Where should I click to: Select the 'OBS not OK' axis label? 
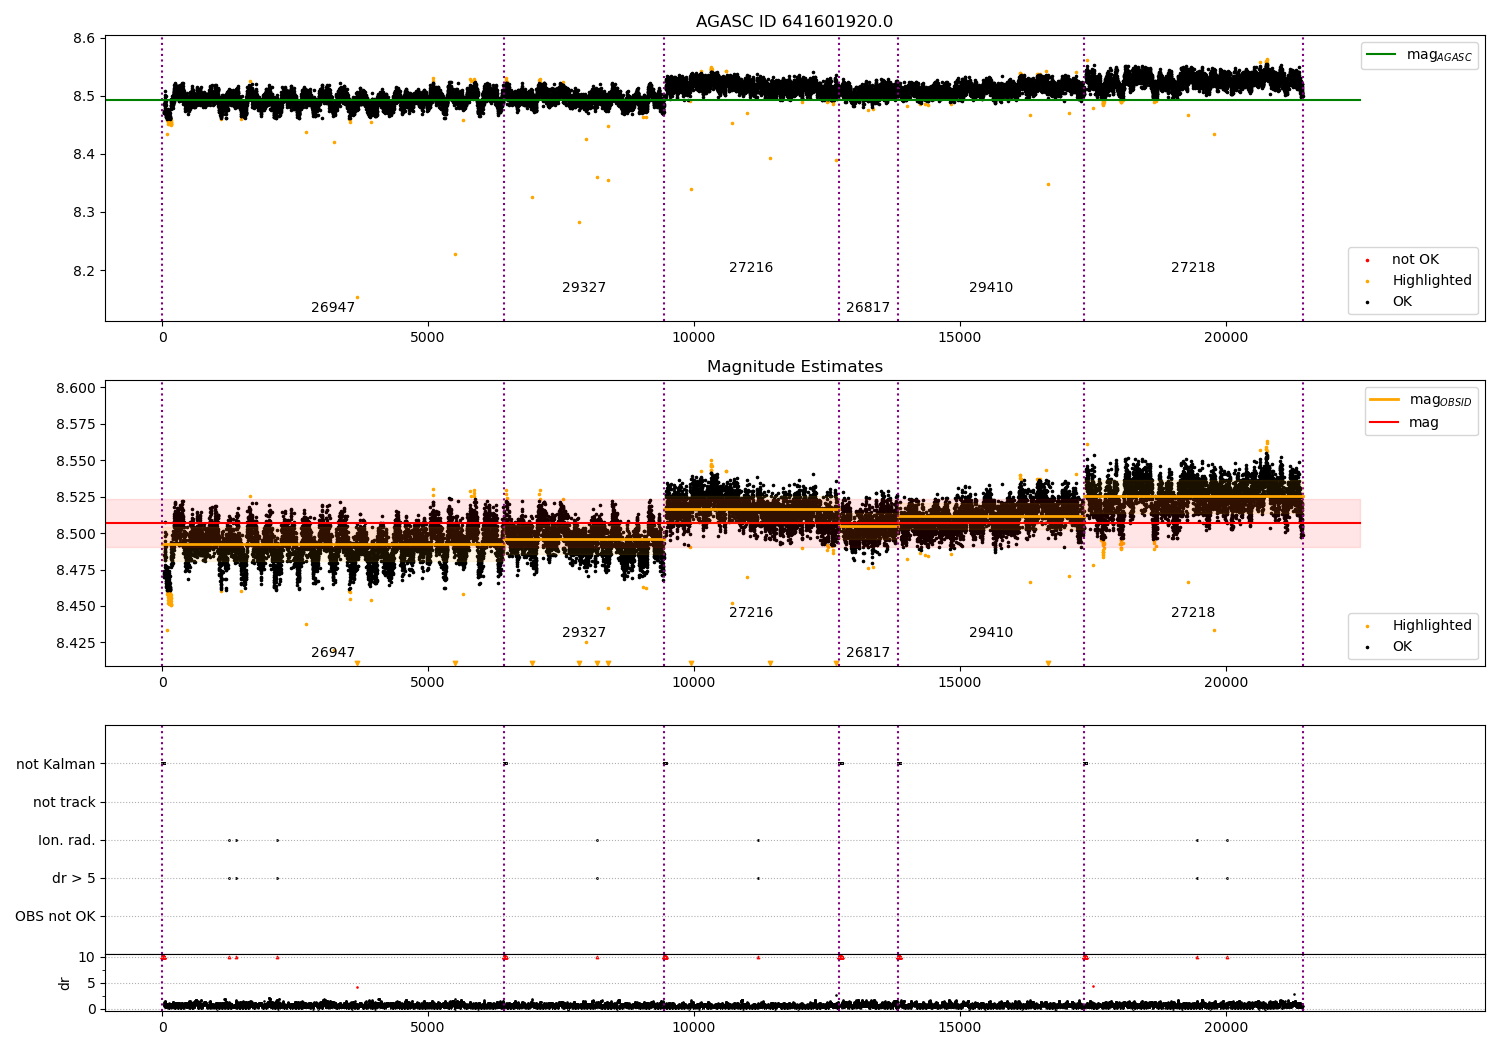55,916
